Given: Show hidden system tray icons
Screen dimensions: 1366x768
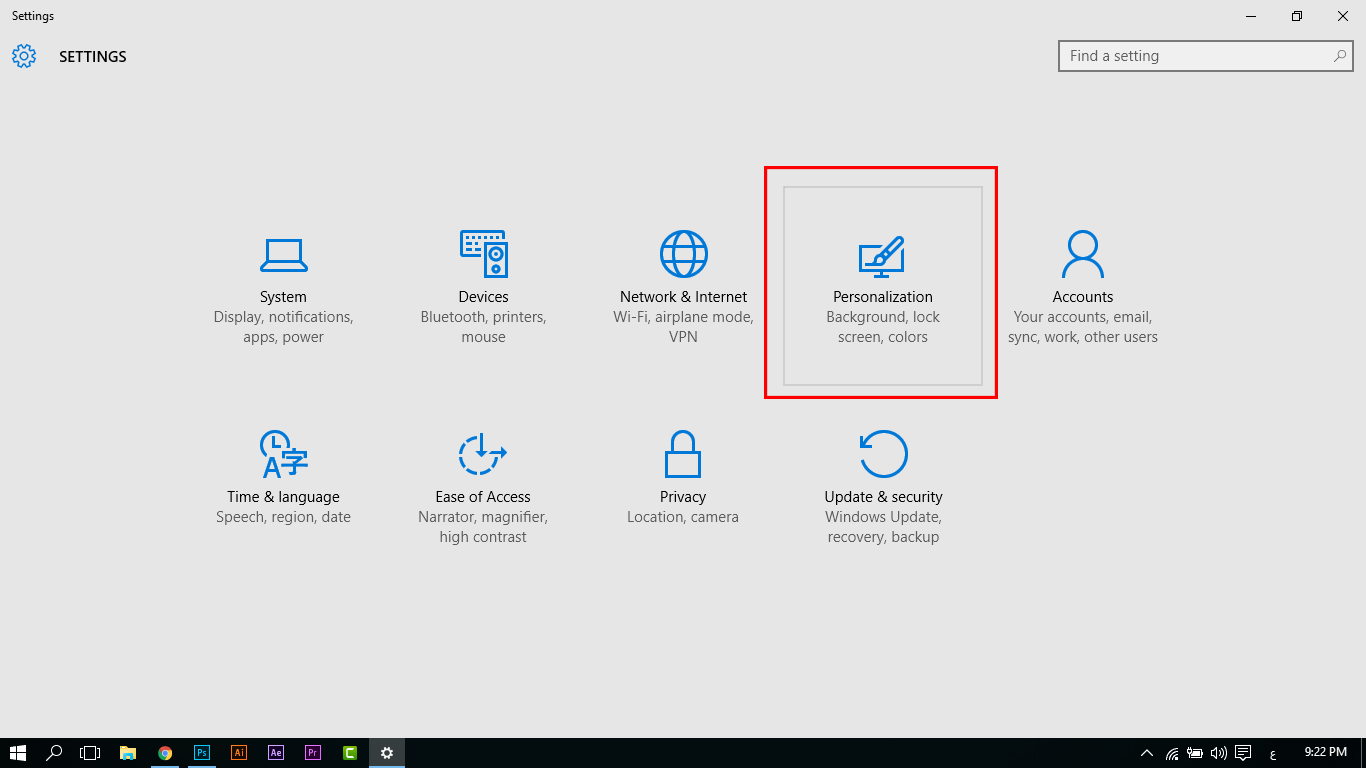Looking at the screenshot, I should coord(1147,753).
